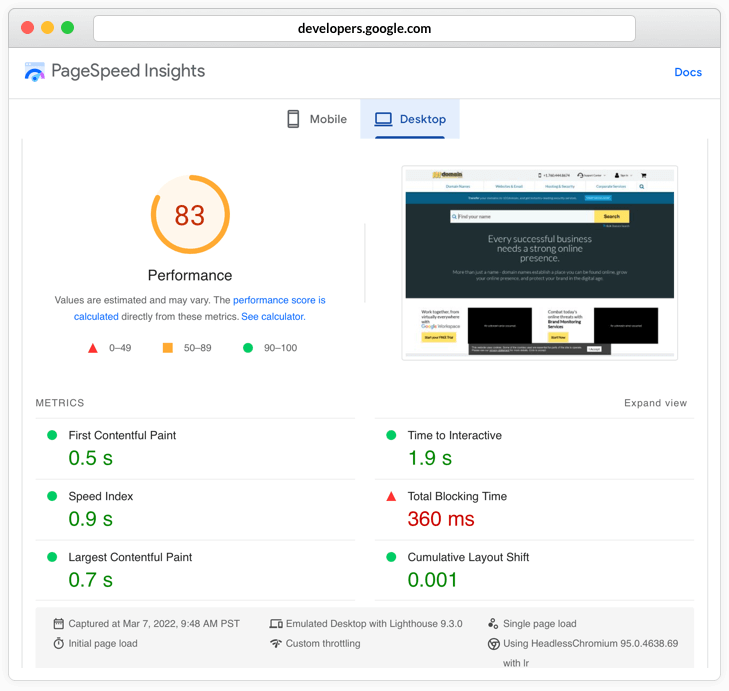729x691 pixels.
Task: Click the First Contentful Paint green status dot
Action: 52,435
